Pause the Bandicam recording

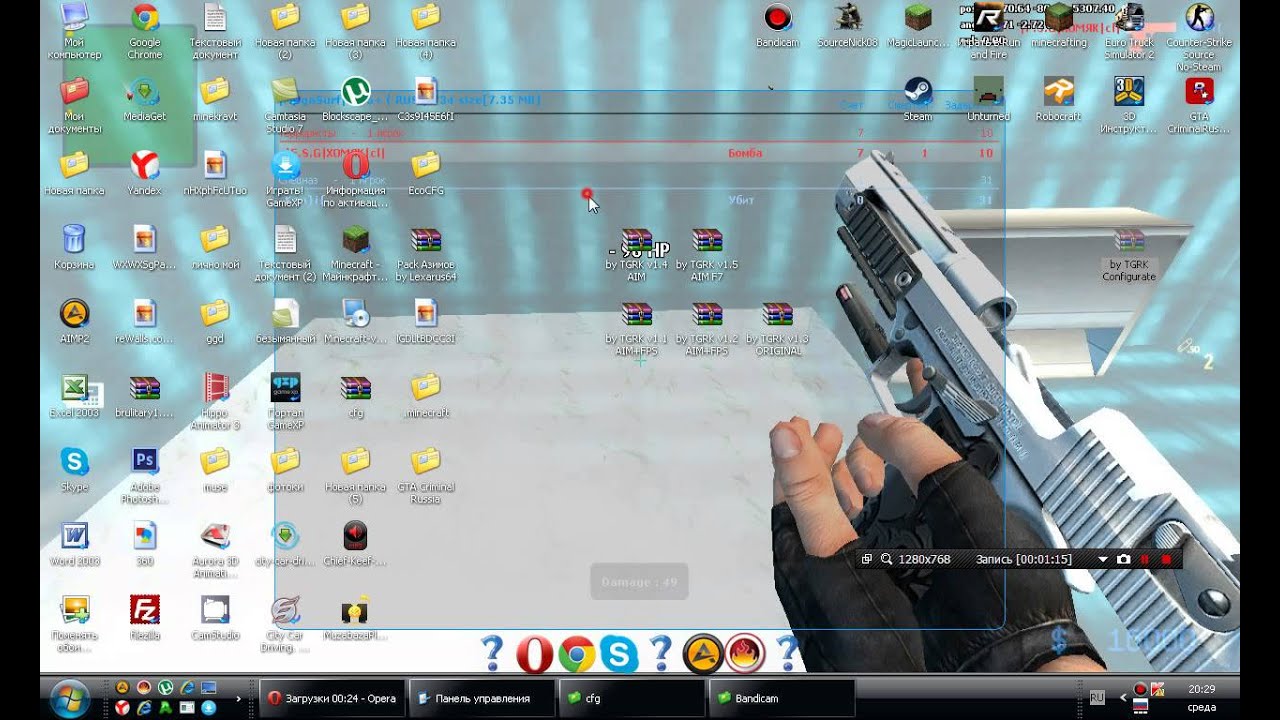(x=1145, y=559)
